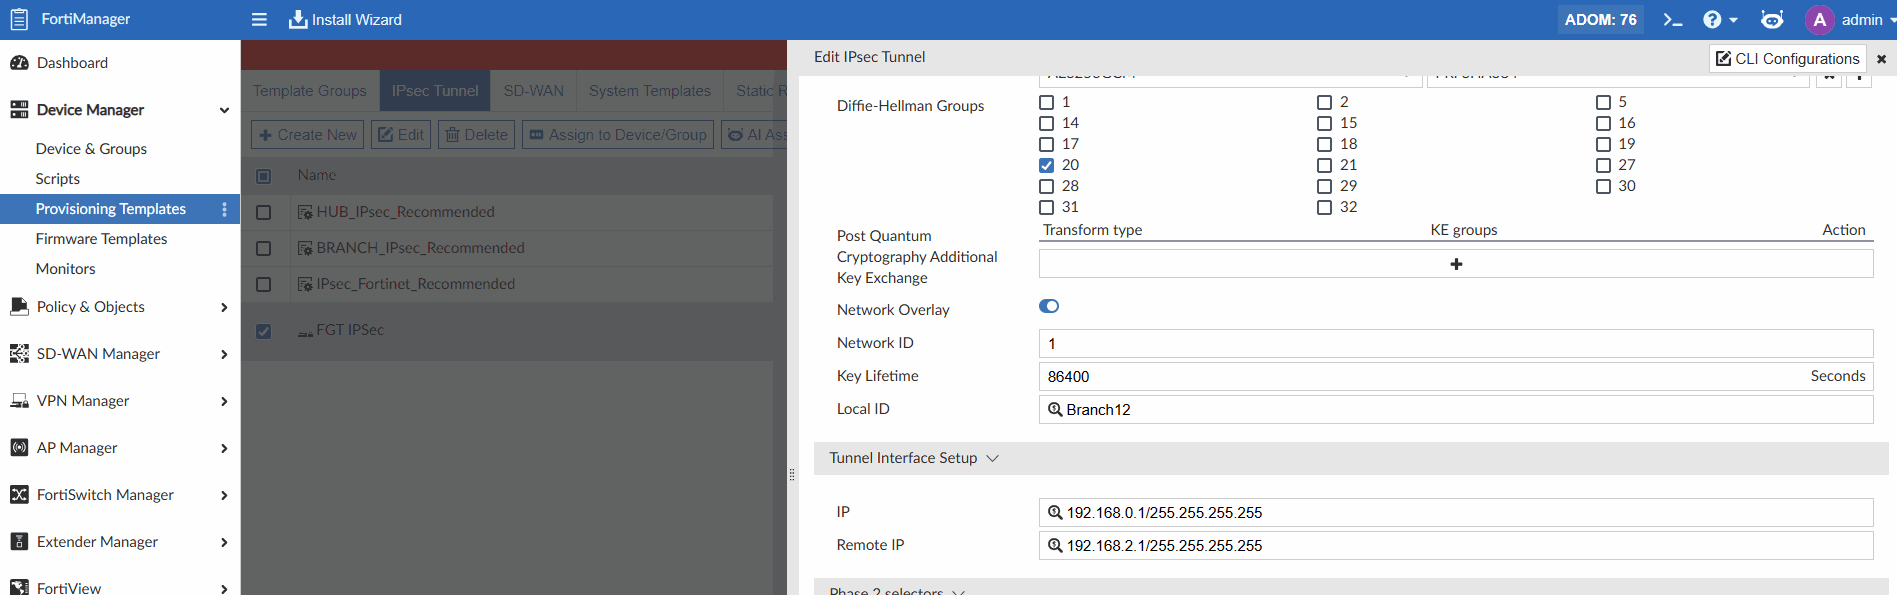
Task: Click the tunnel IP address field
Action: (x=1456, y=512)
